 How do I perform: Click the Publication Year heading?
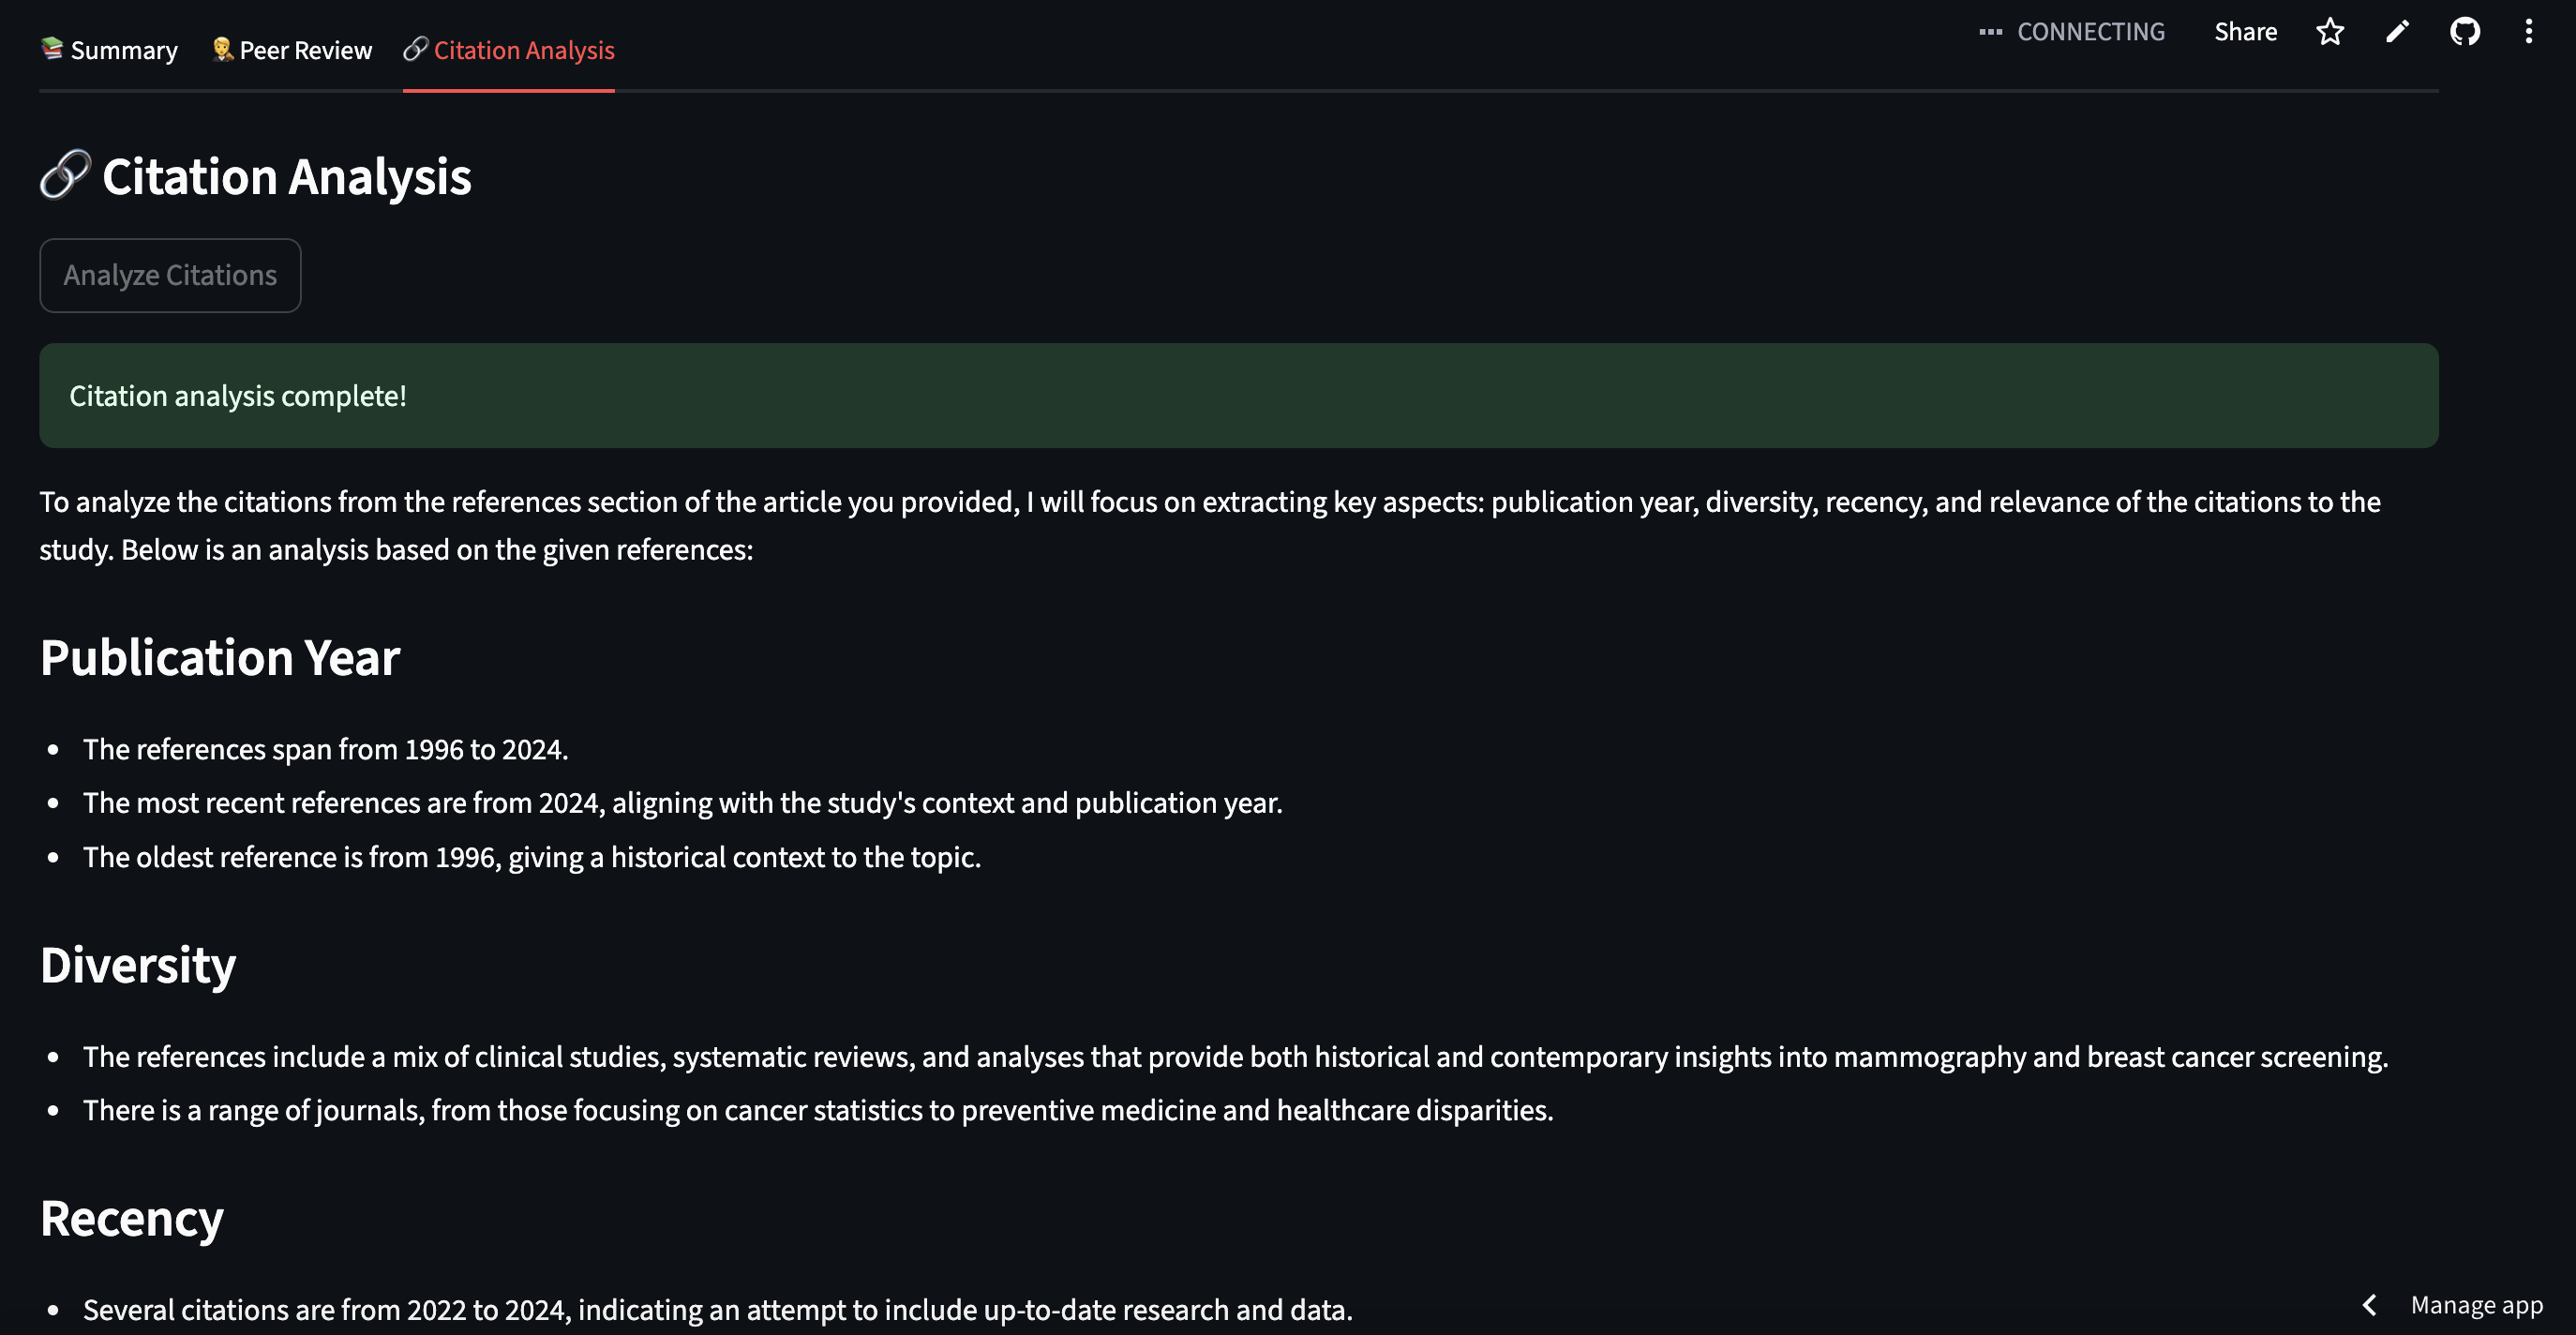coord(220,658)
